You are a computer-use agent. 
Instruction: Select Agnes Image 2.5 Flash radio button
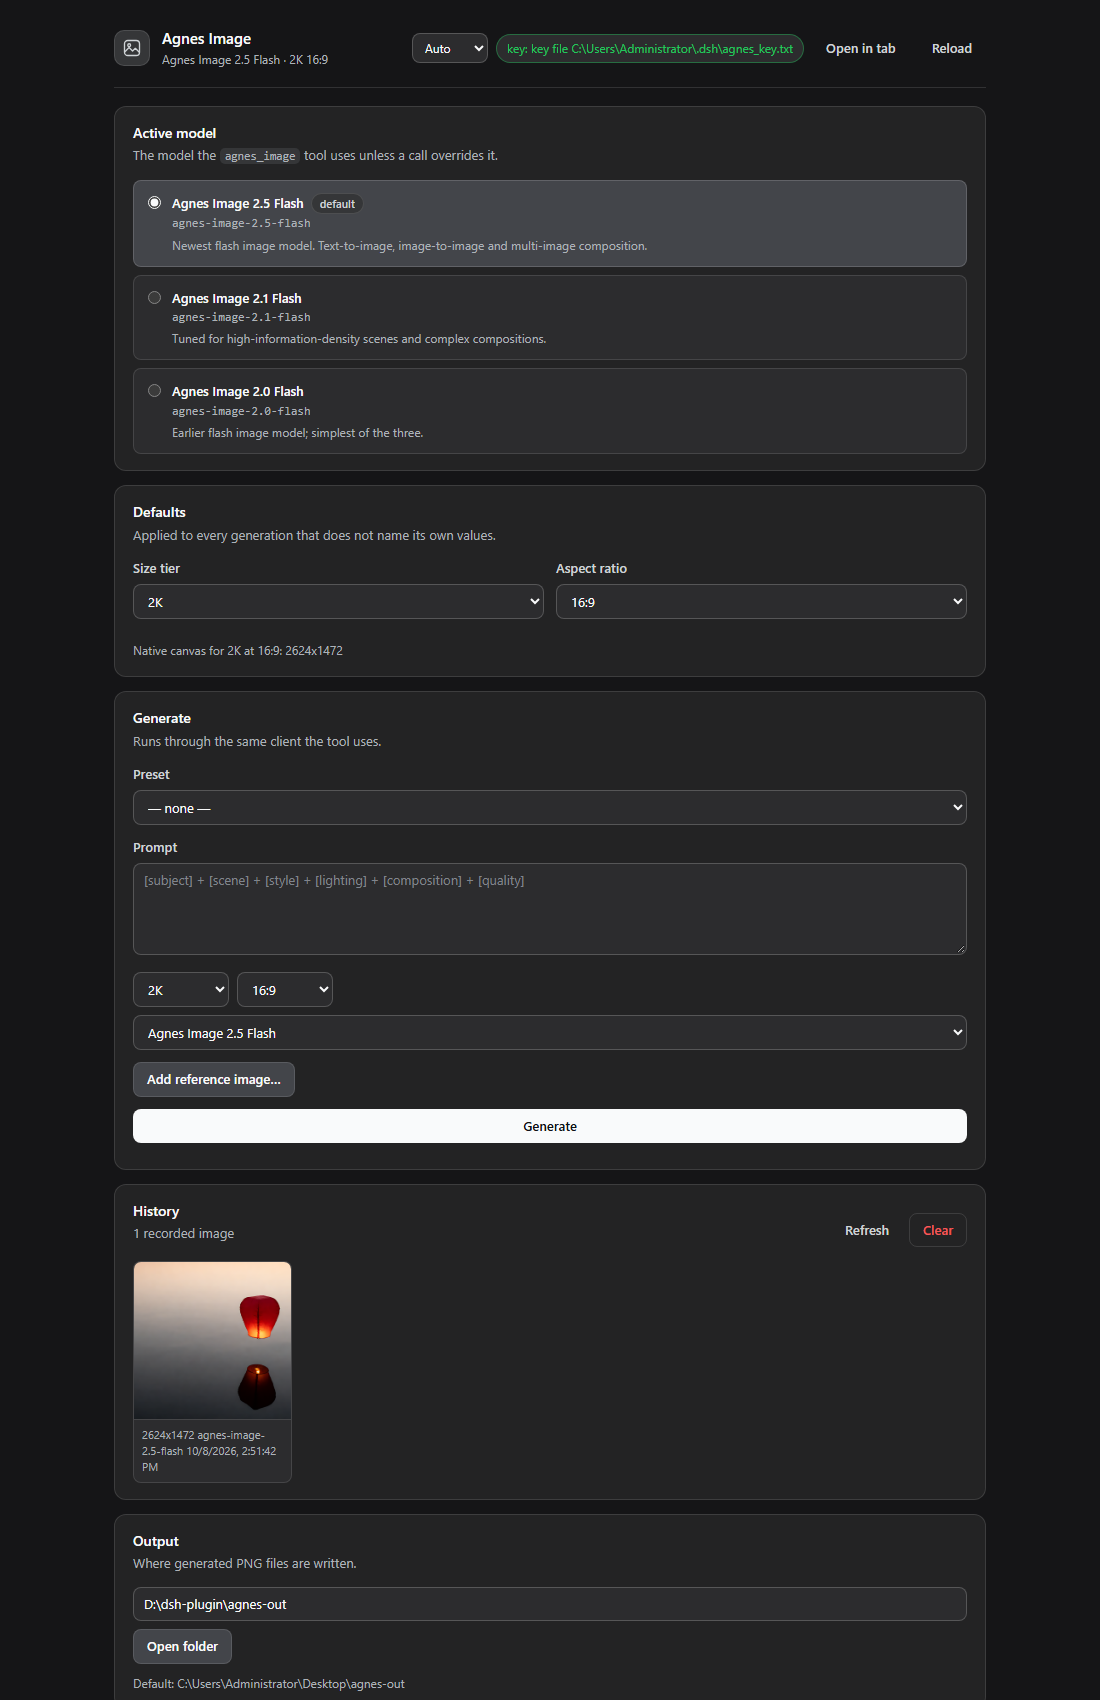(x=154, y=202)
